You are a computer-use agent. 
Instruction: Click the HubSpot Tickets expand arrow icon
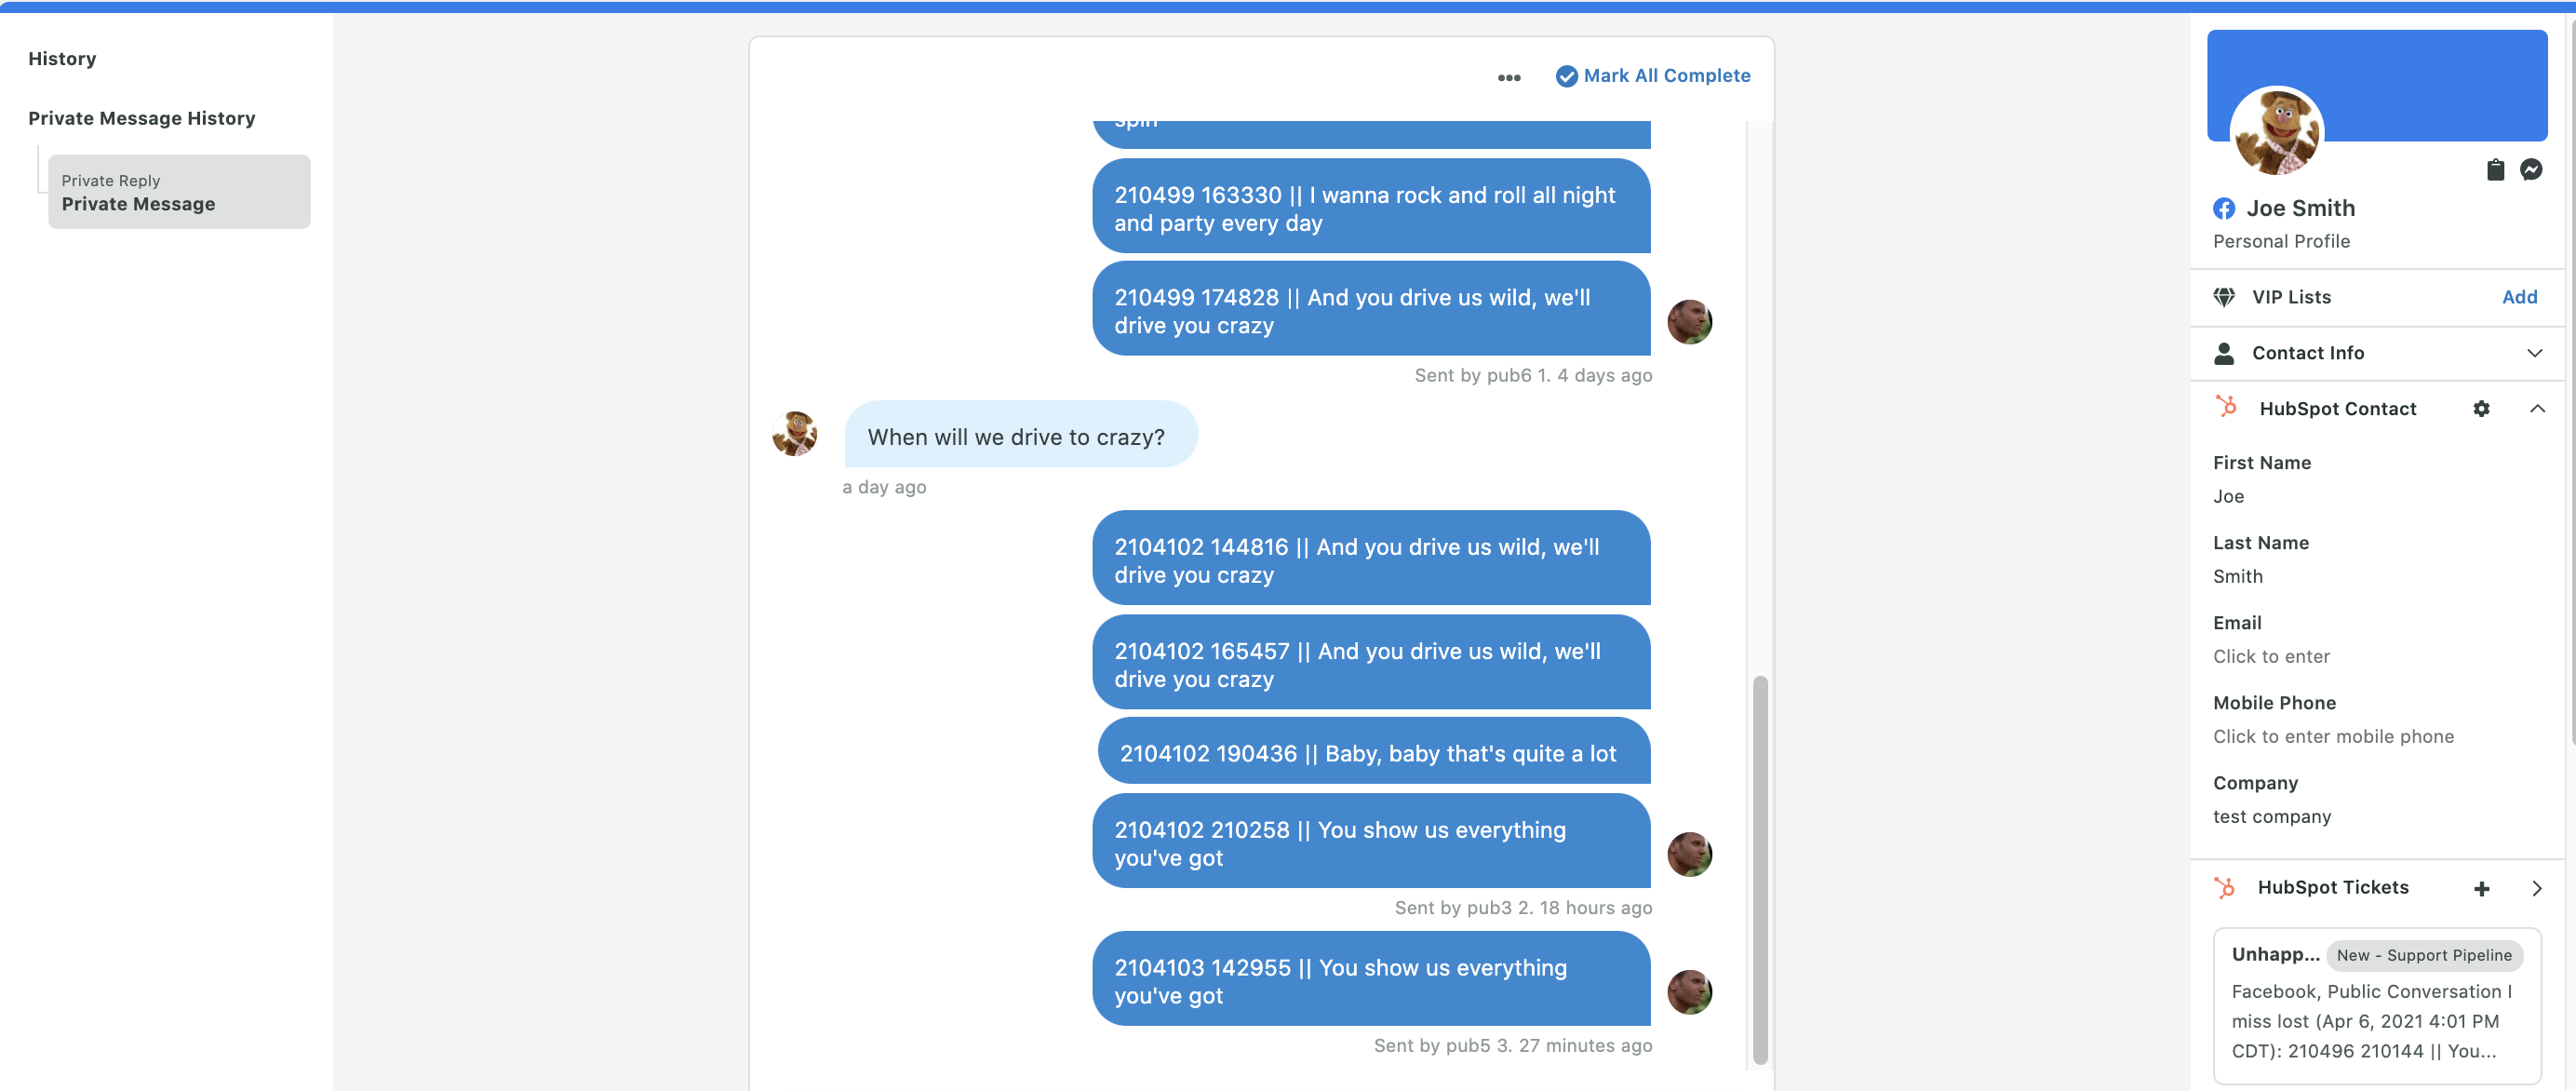(2537, 887)
